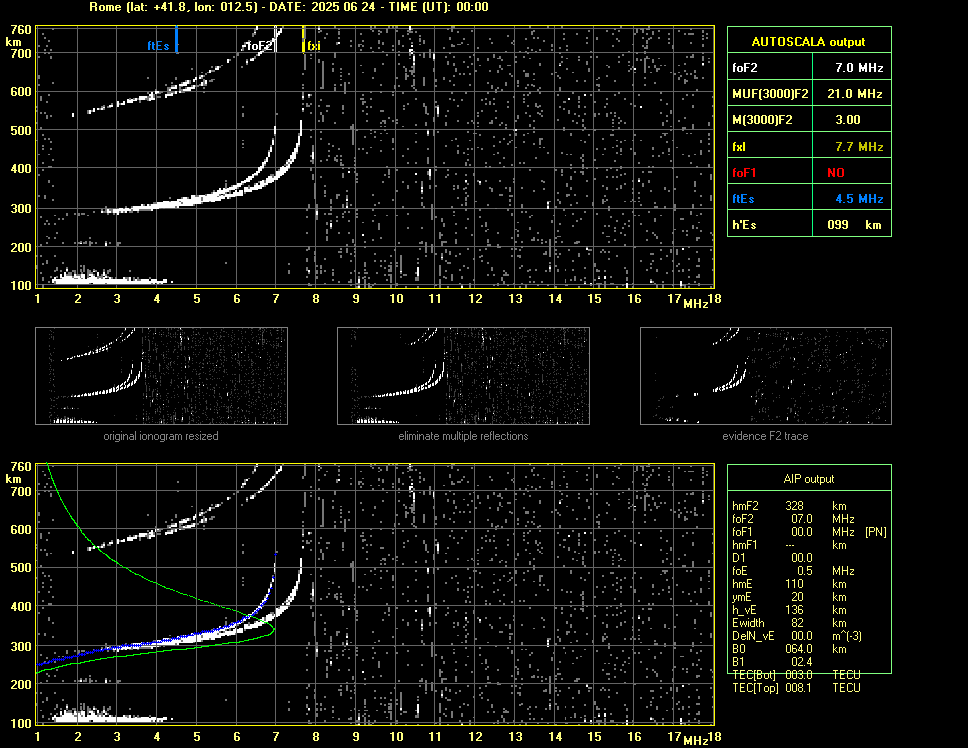
Task: Select the B0 064.0 km row
Action: (789, 649)
